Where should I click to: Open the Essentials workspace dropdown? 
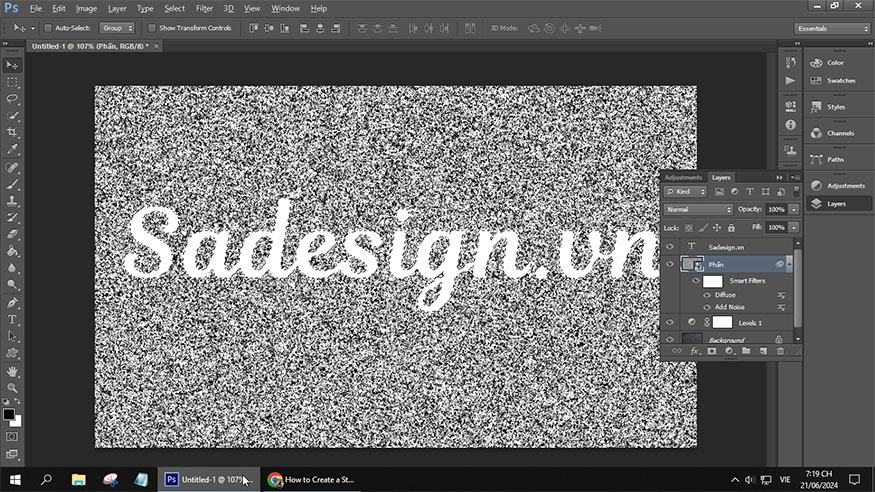pos(832,28)
